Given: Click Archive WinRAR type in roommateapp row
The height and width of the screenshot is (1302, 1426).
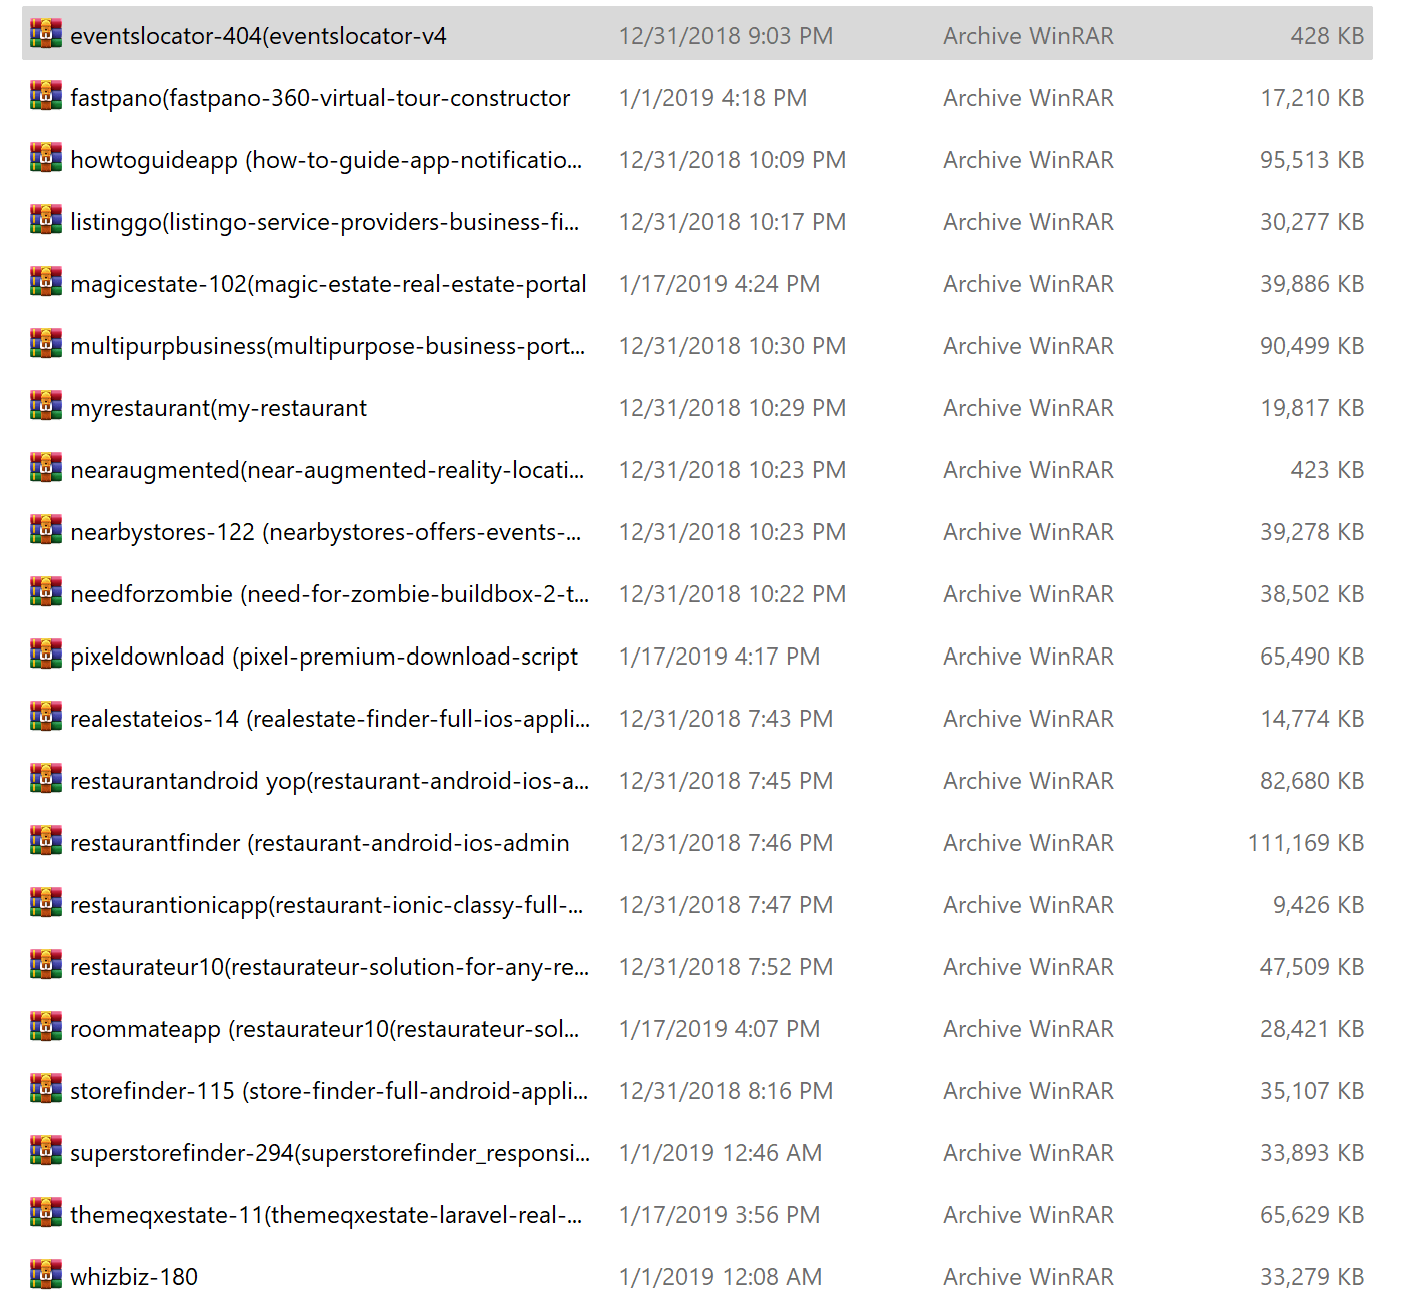Looking at the screenshot, I should coord(1029,1029).
